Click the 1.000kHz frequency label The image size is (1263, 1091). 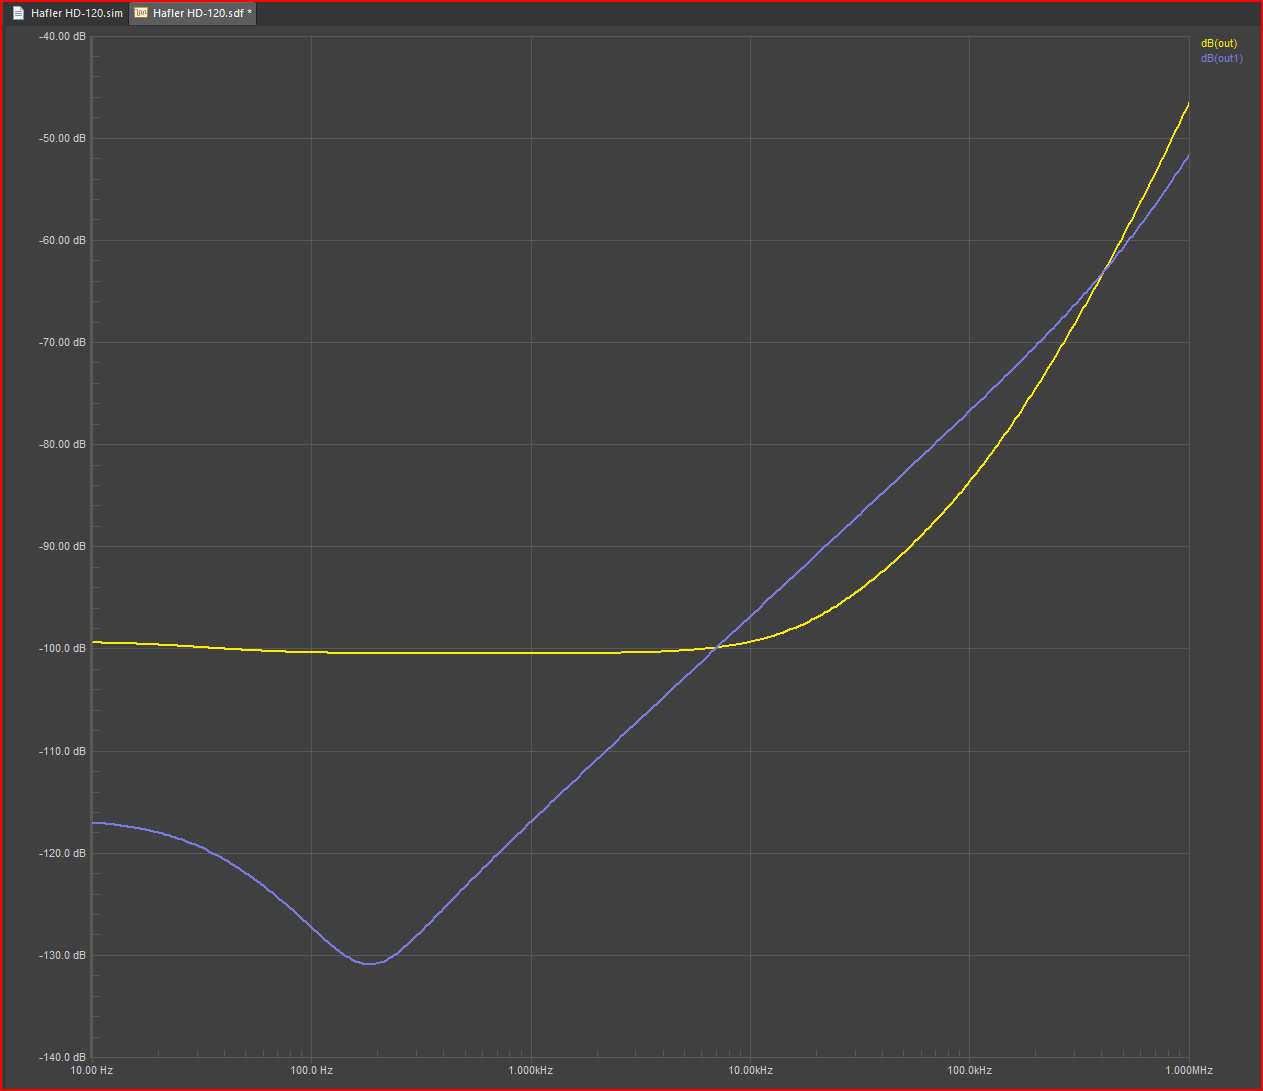[x=531, y=1070]
